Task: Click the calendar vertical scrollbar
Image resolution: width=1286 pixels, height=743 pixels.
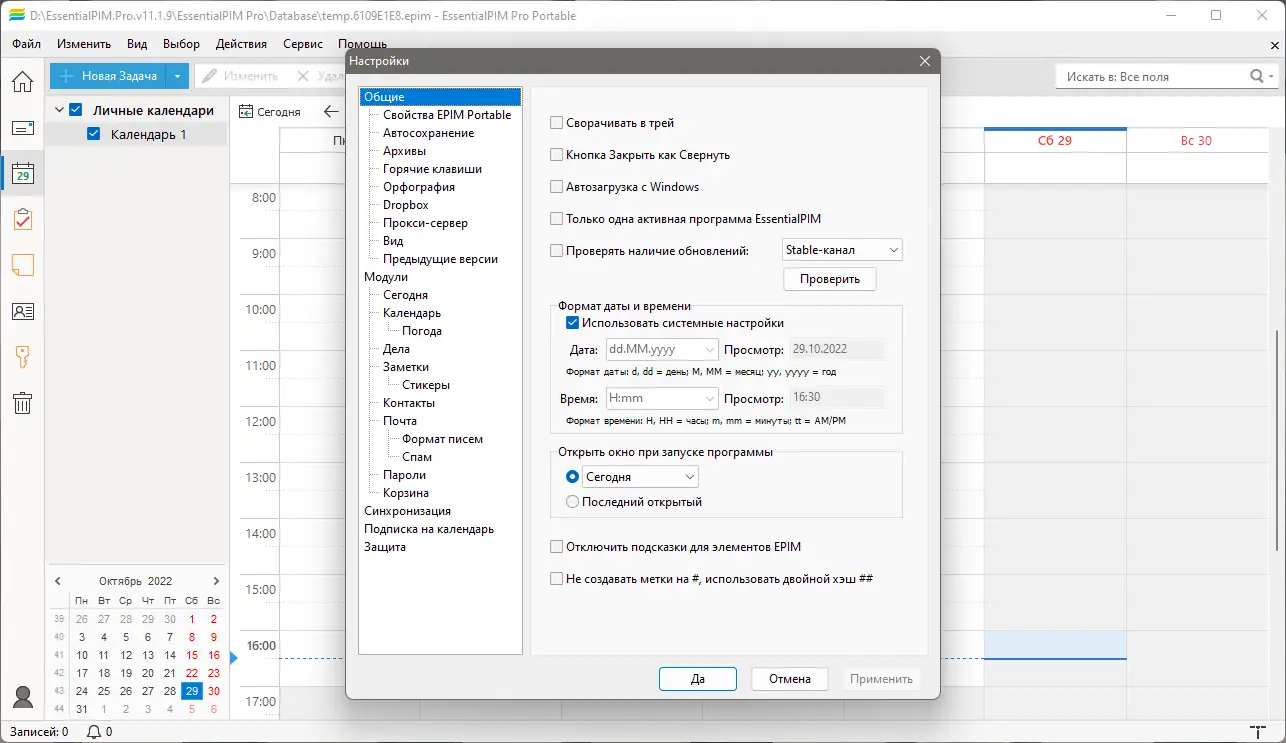Action: (1279, 440)
